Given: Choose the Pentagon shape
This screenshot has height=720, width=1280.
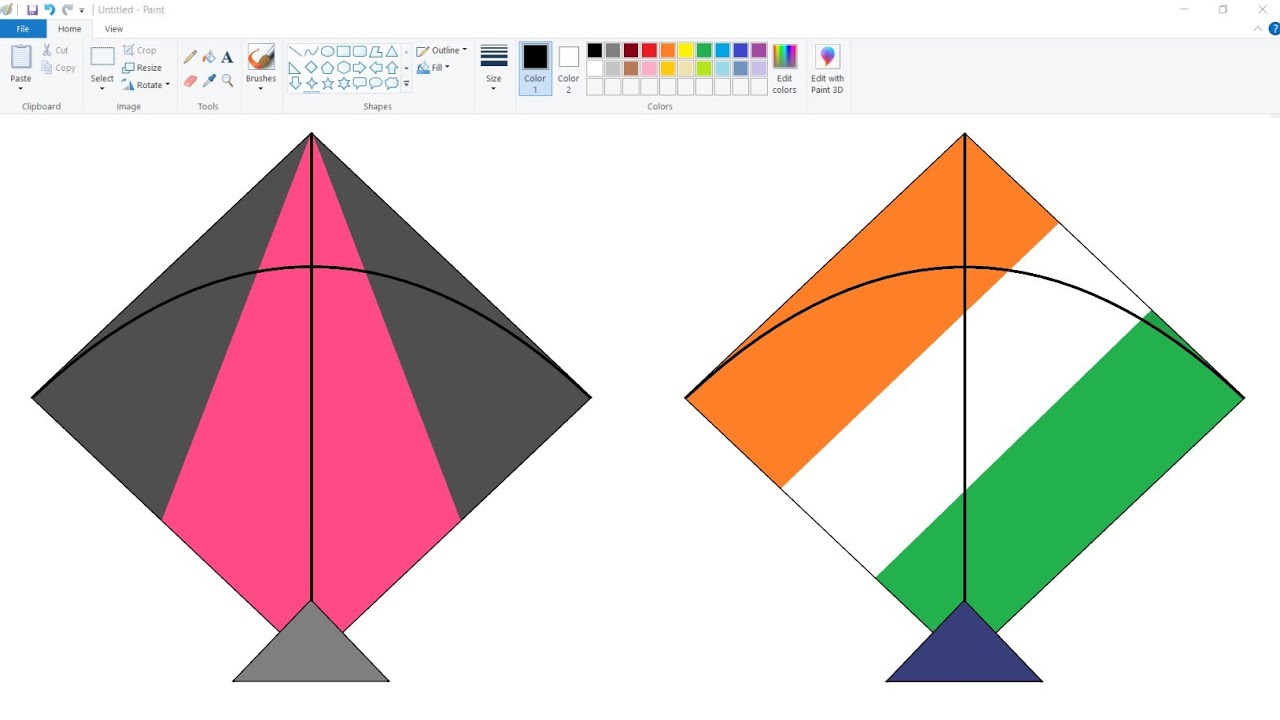Looking at the screenshot, I should tap(327, 67).
